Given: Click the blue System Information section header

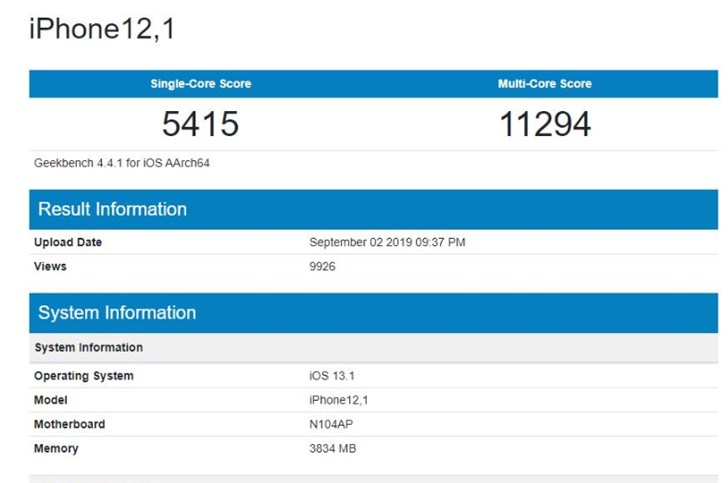Looking at the screenshot, I should 117,313.
